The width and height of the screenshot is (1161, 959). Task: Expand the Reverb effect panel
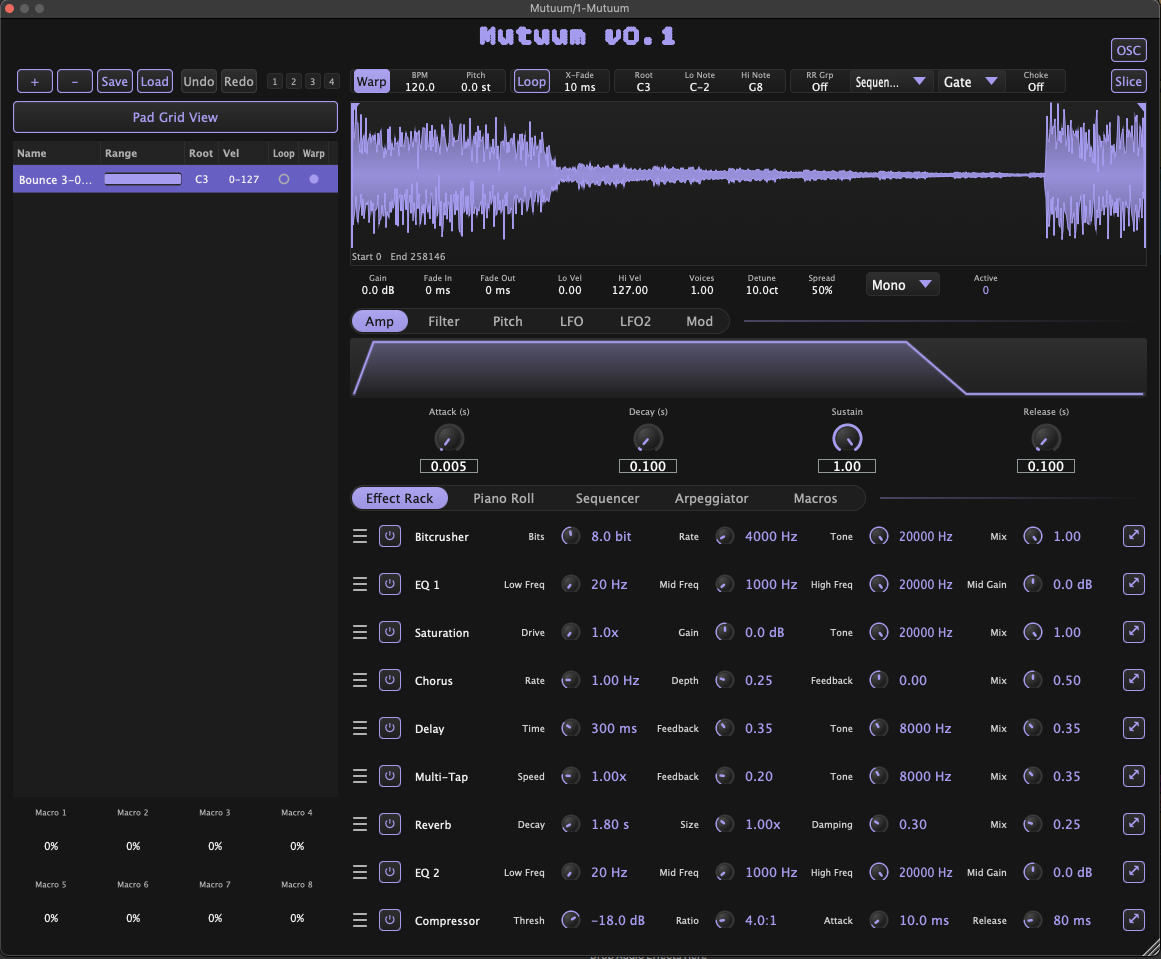pos(1134,823)
